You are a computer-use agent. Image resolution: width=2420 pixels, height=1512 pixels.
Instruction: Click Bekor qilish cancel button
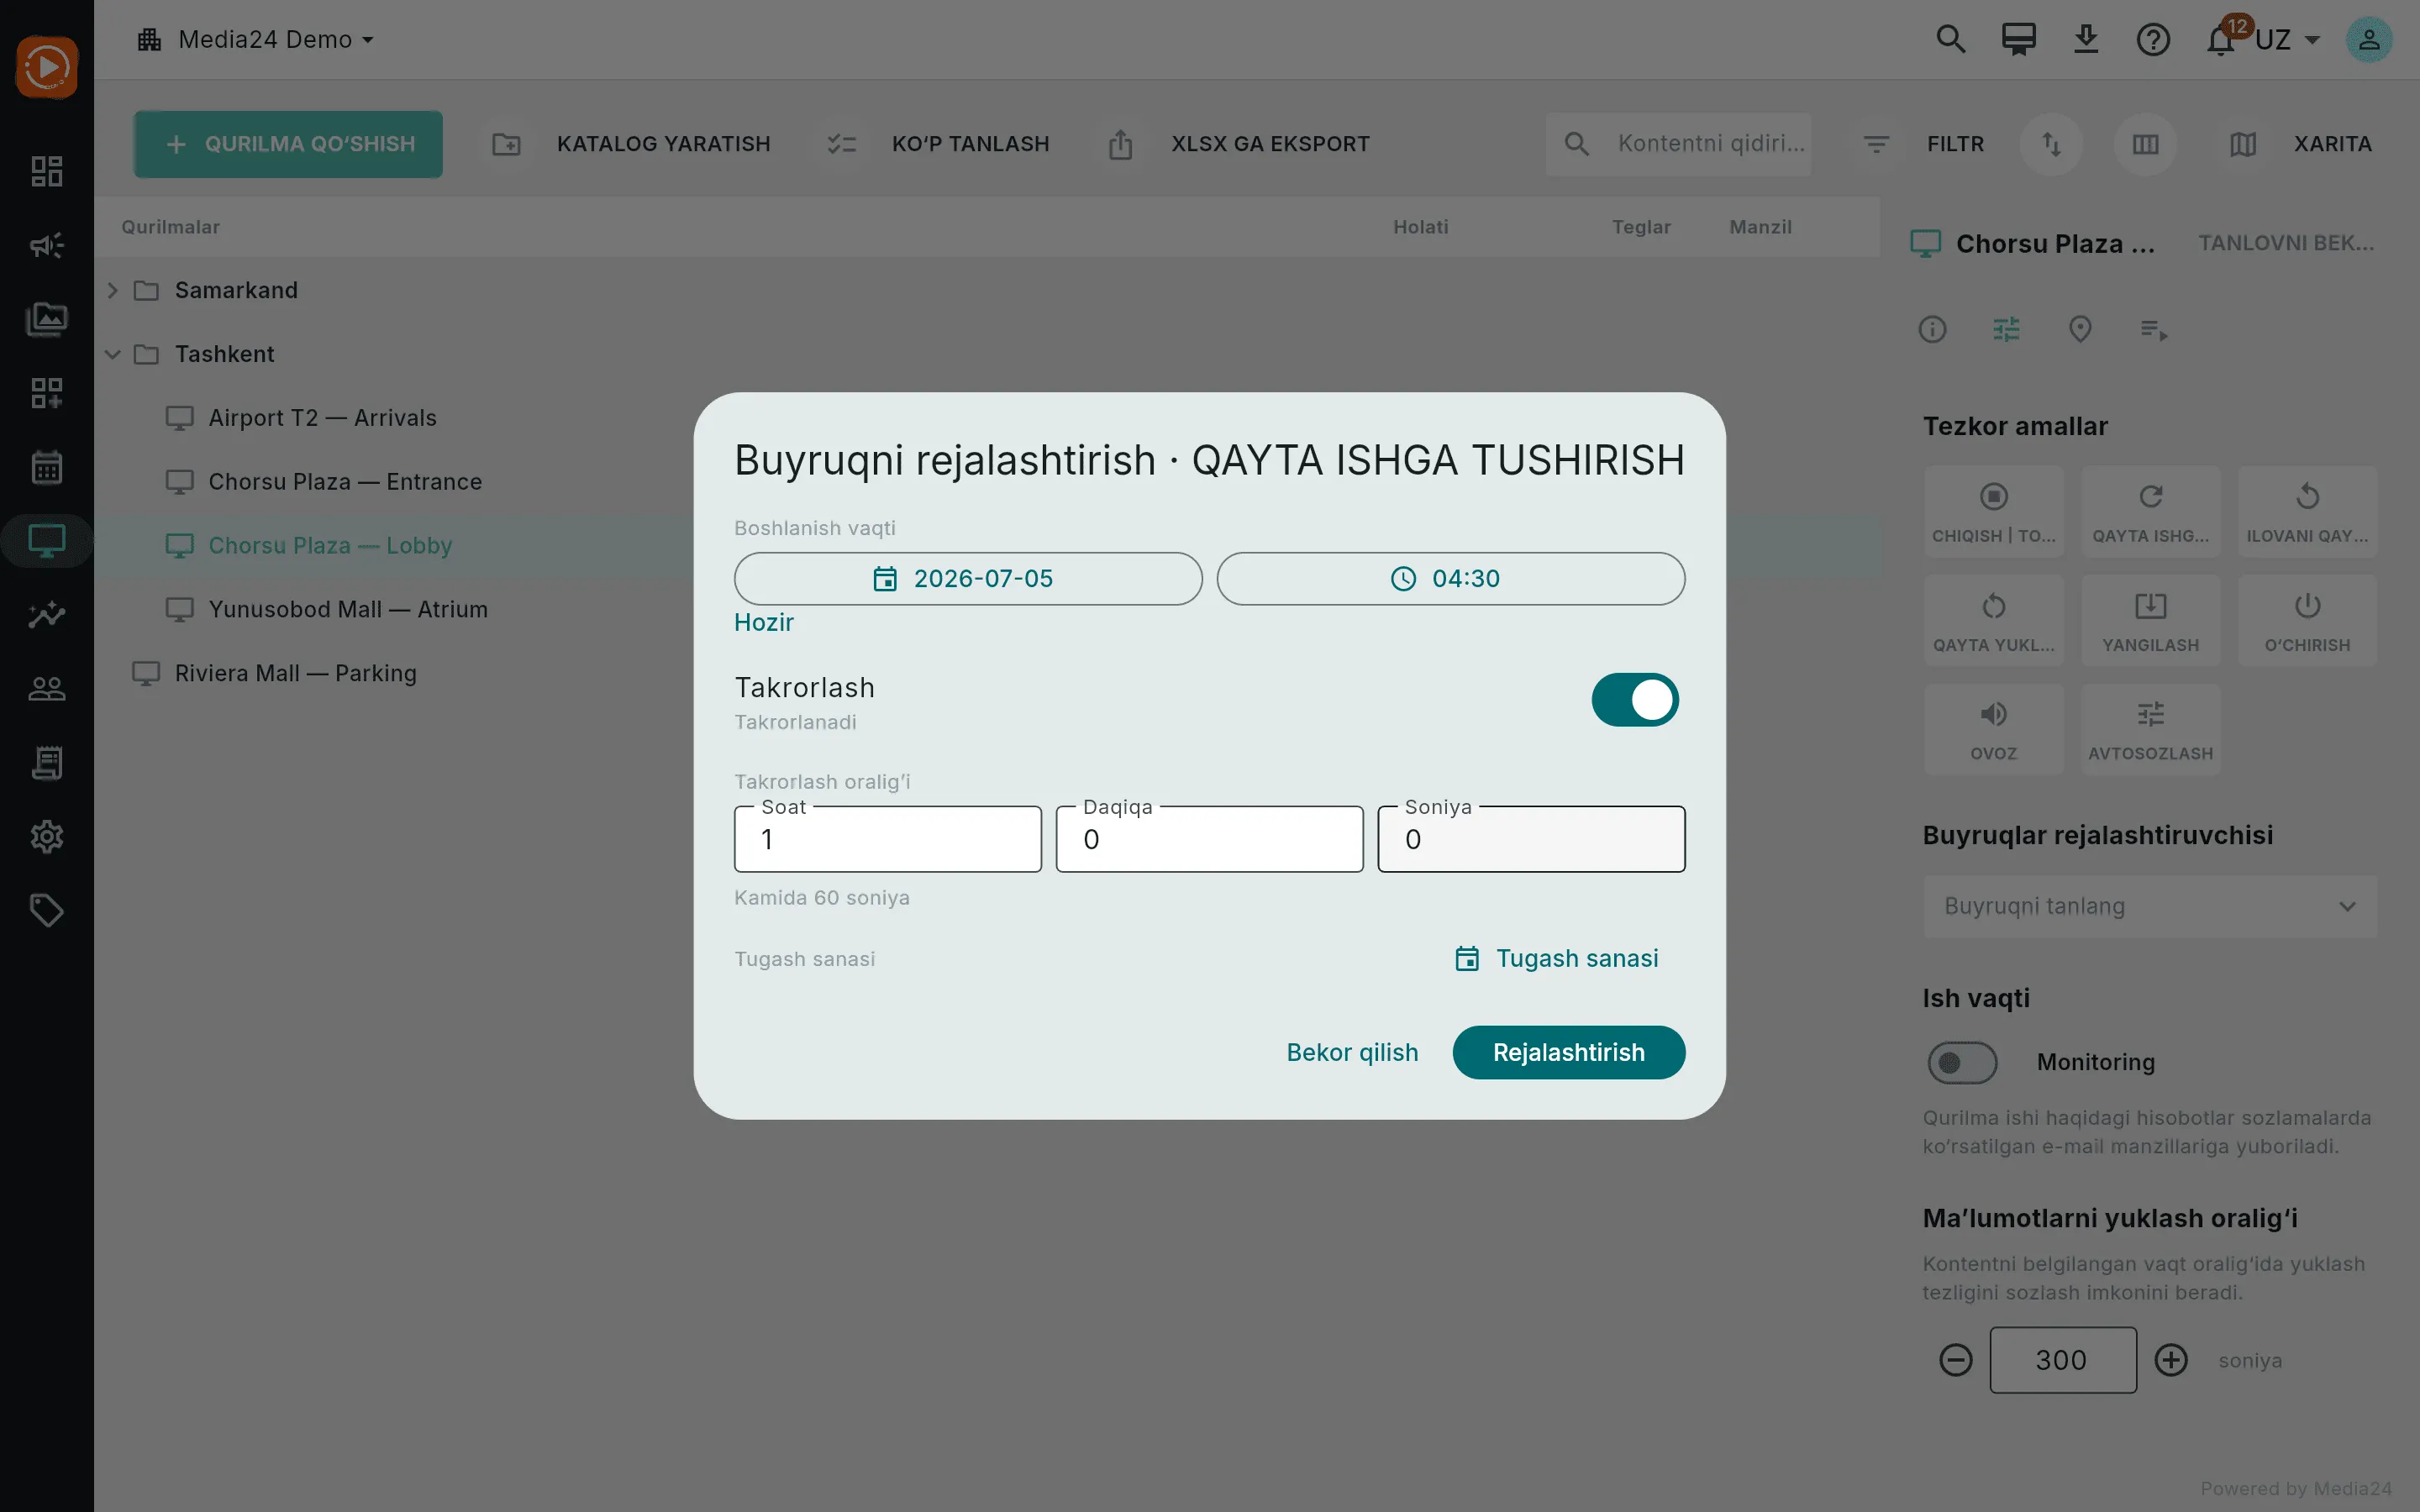(x=1352, y=1052)
